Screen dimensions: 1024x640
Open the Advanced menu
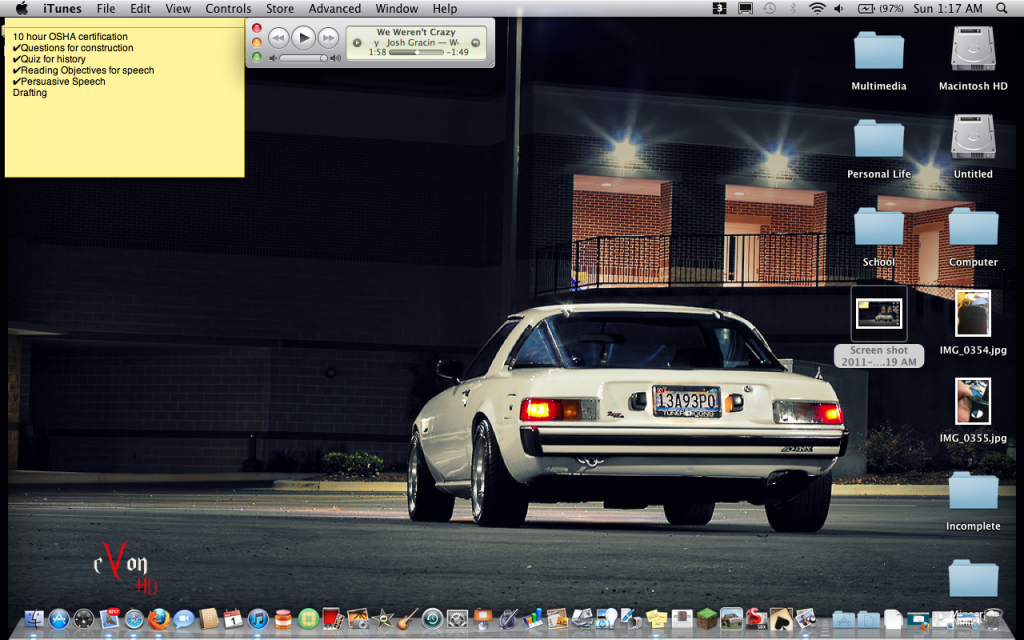coord(334,9)
